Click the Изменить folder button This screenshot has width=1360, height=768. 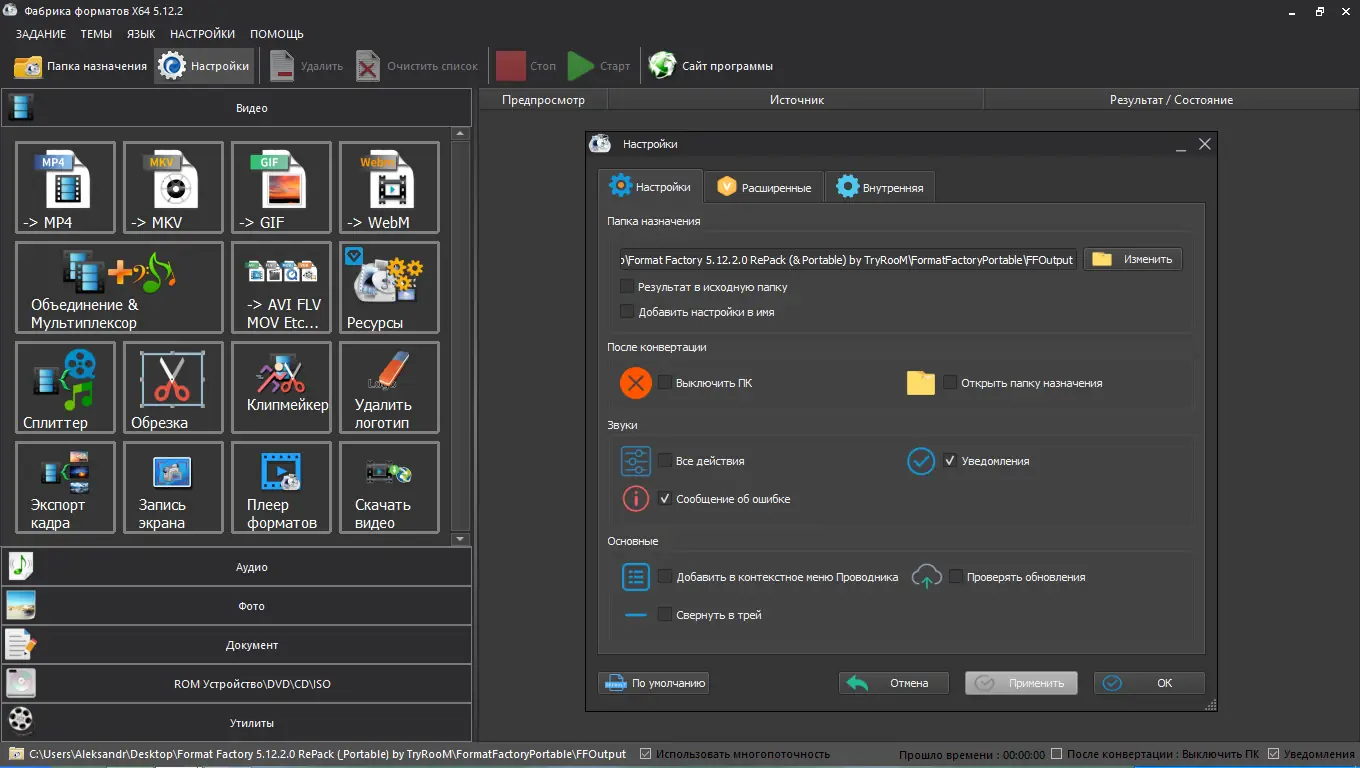pyautogui.click(x=1133, y=259)
